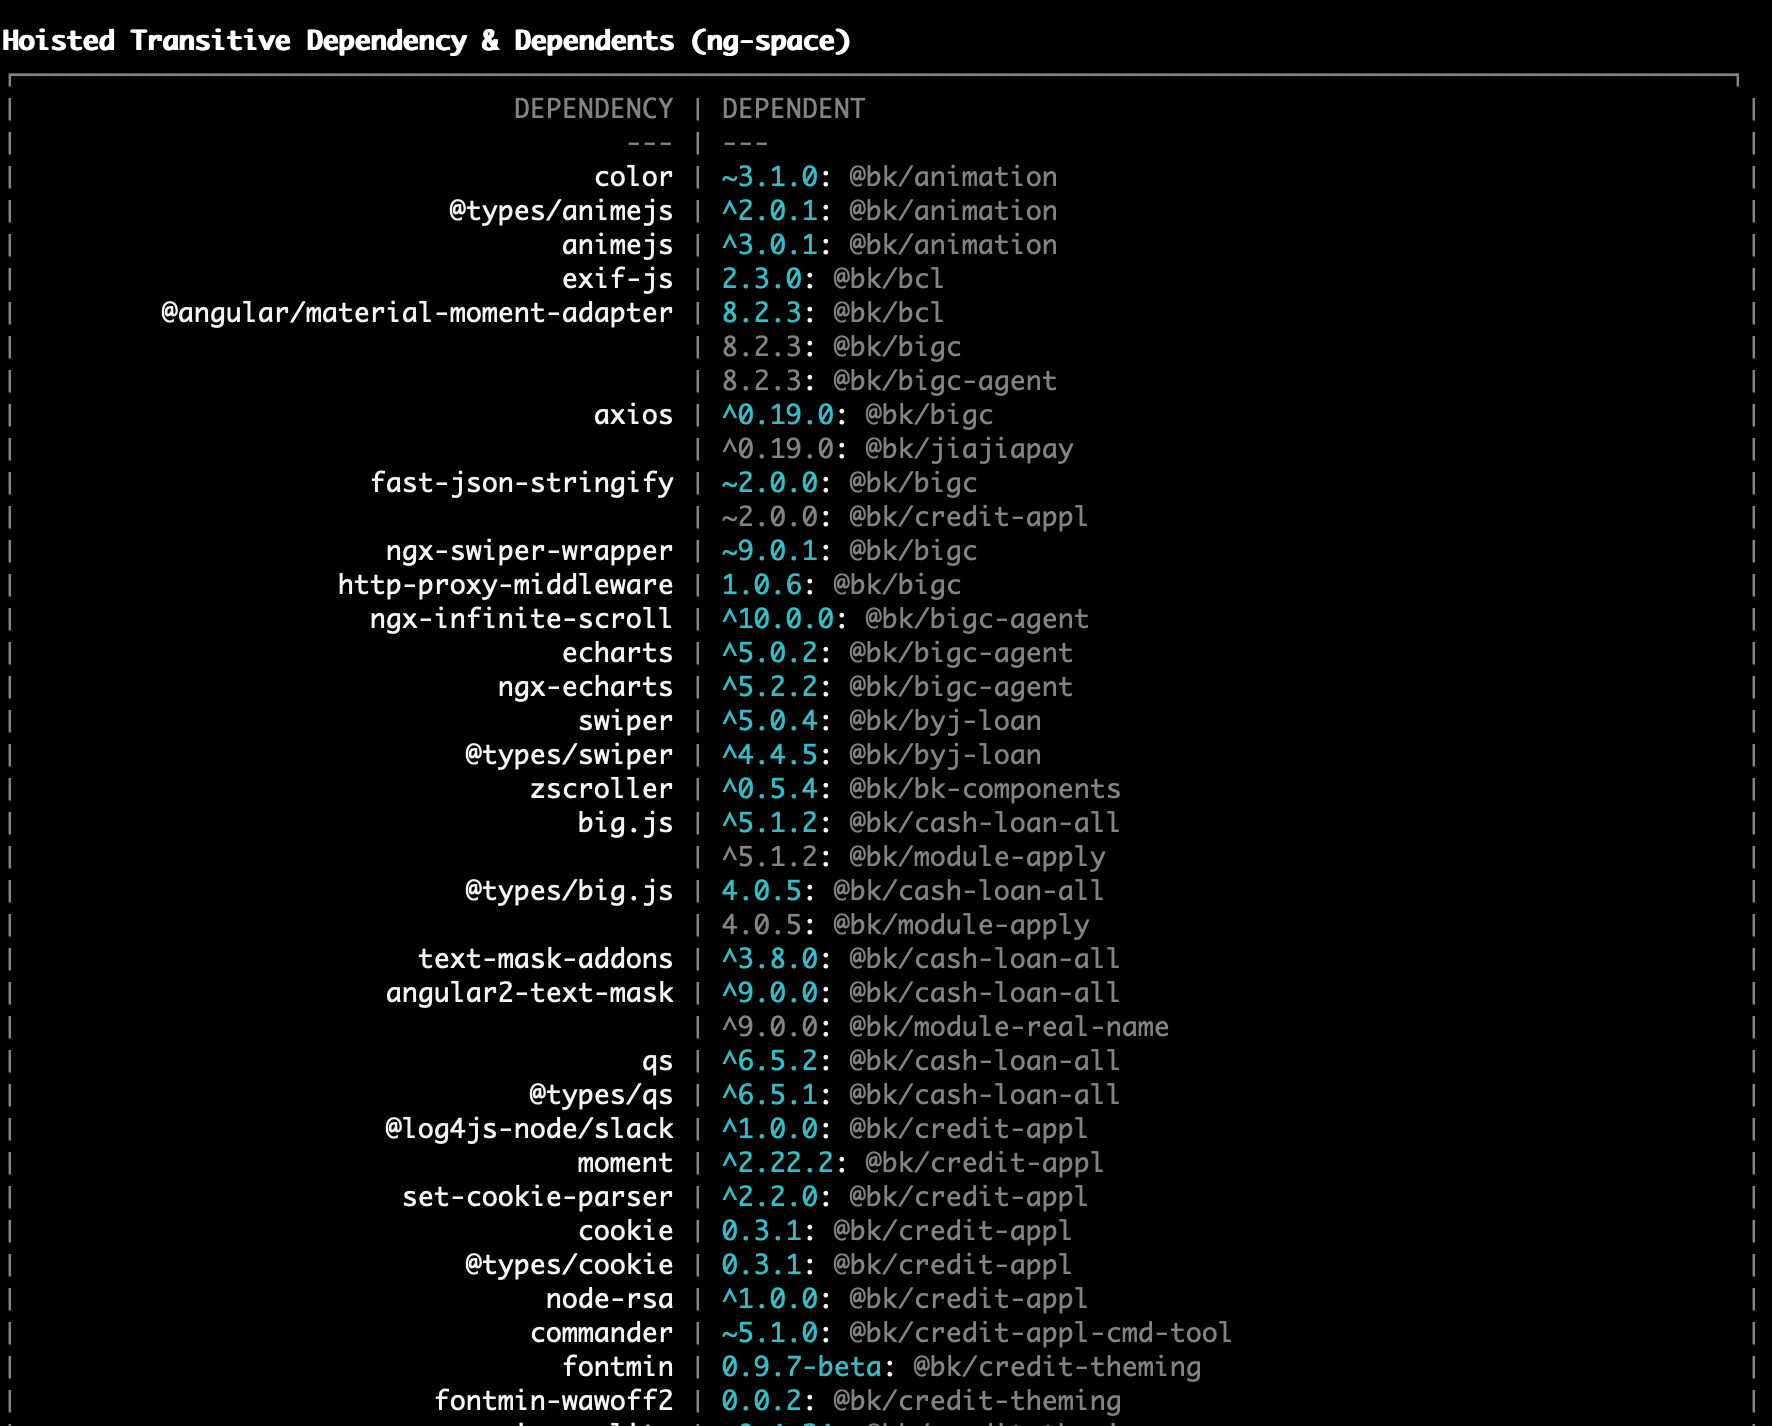The height and width of the screenshot is (1426, 1772).
Task: Click the '@types/qs' dependency name
Action: pyautogui.click(x=601, y=1095)
